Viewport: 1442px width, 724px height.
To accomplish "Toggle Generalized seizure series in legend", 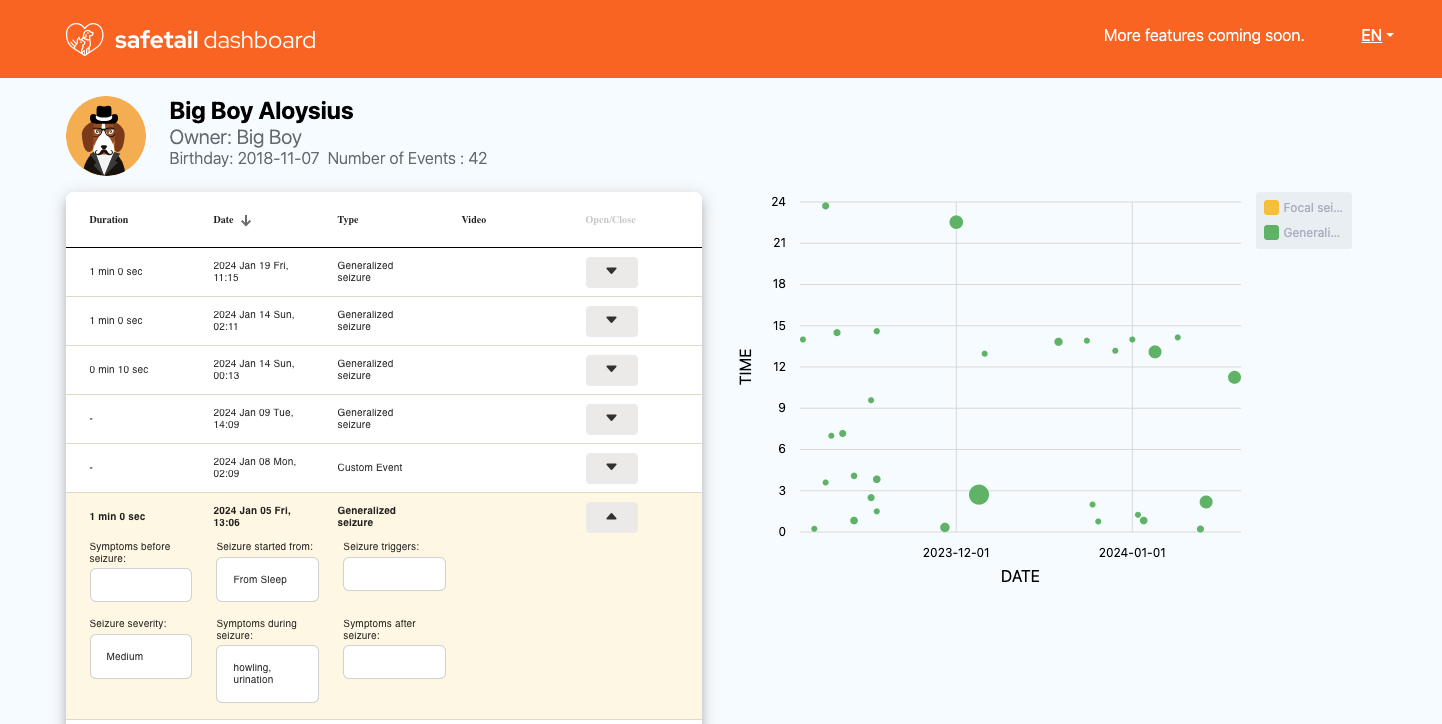I will click(1302, 233).
